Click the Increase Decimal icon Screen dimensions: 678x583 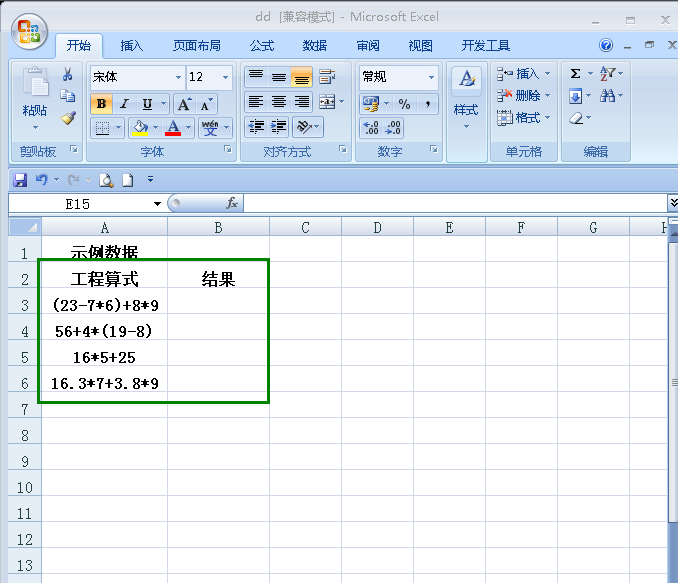[371, 128]
